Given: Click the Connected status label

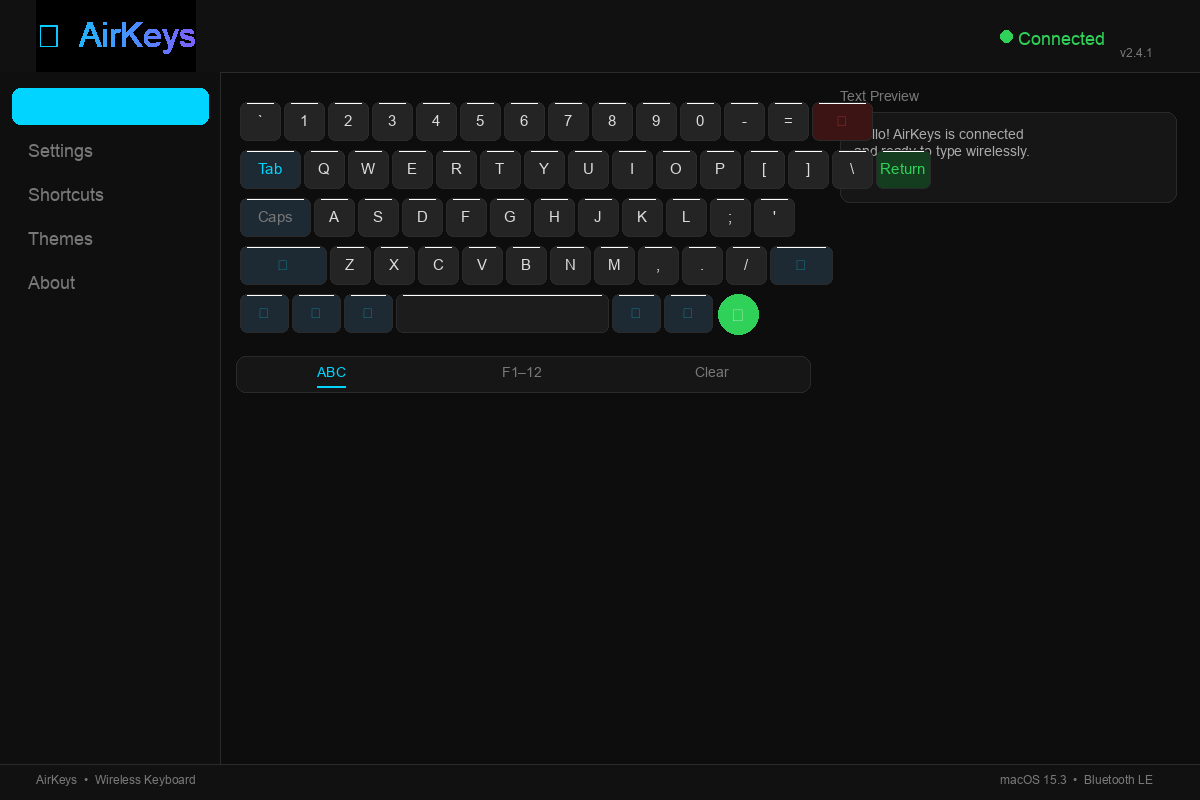Looking at the screenshot, I should (1061, 39).
